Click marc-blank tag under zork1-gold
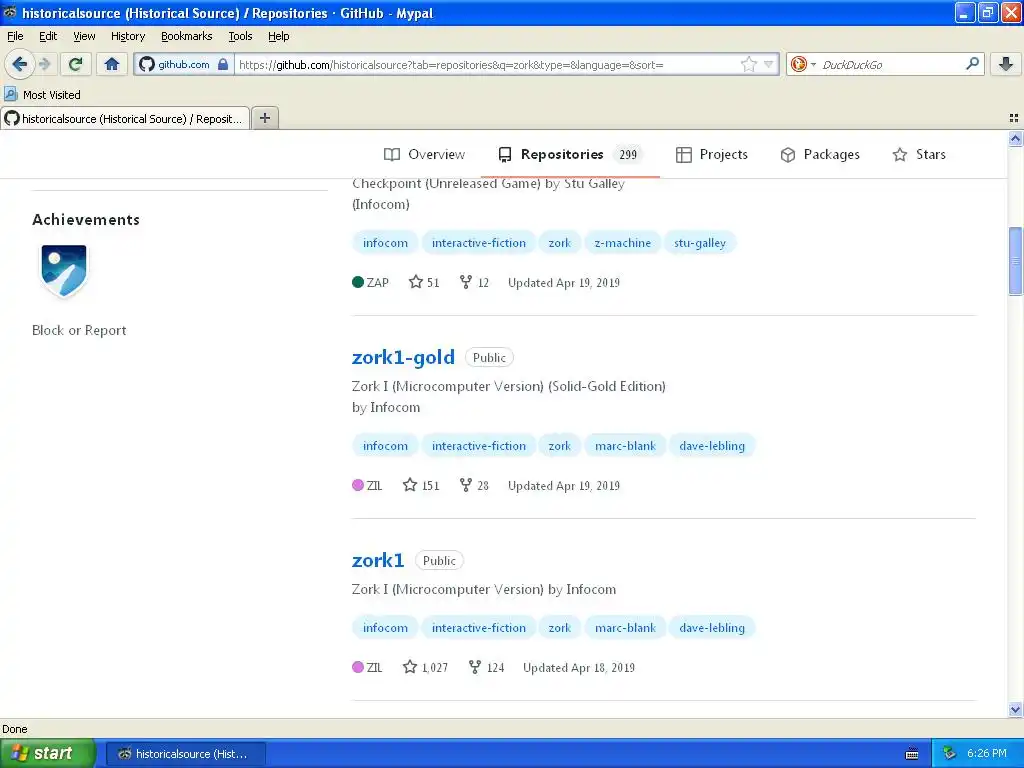Image resolution: width=1024 pixels, height=768 pixels. [x=625, y=446]
